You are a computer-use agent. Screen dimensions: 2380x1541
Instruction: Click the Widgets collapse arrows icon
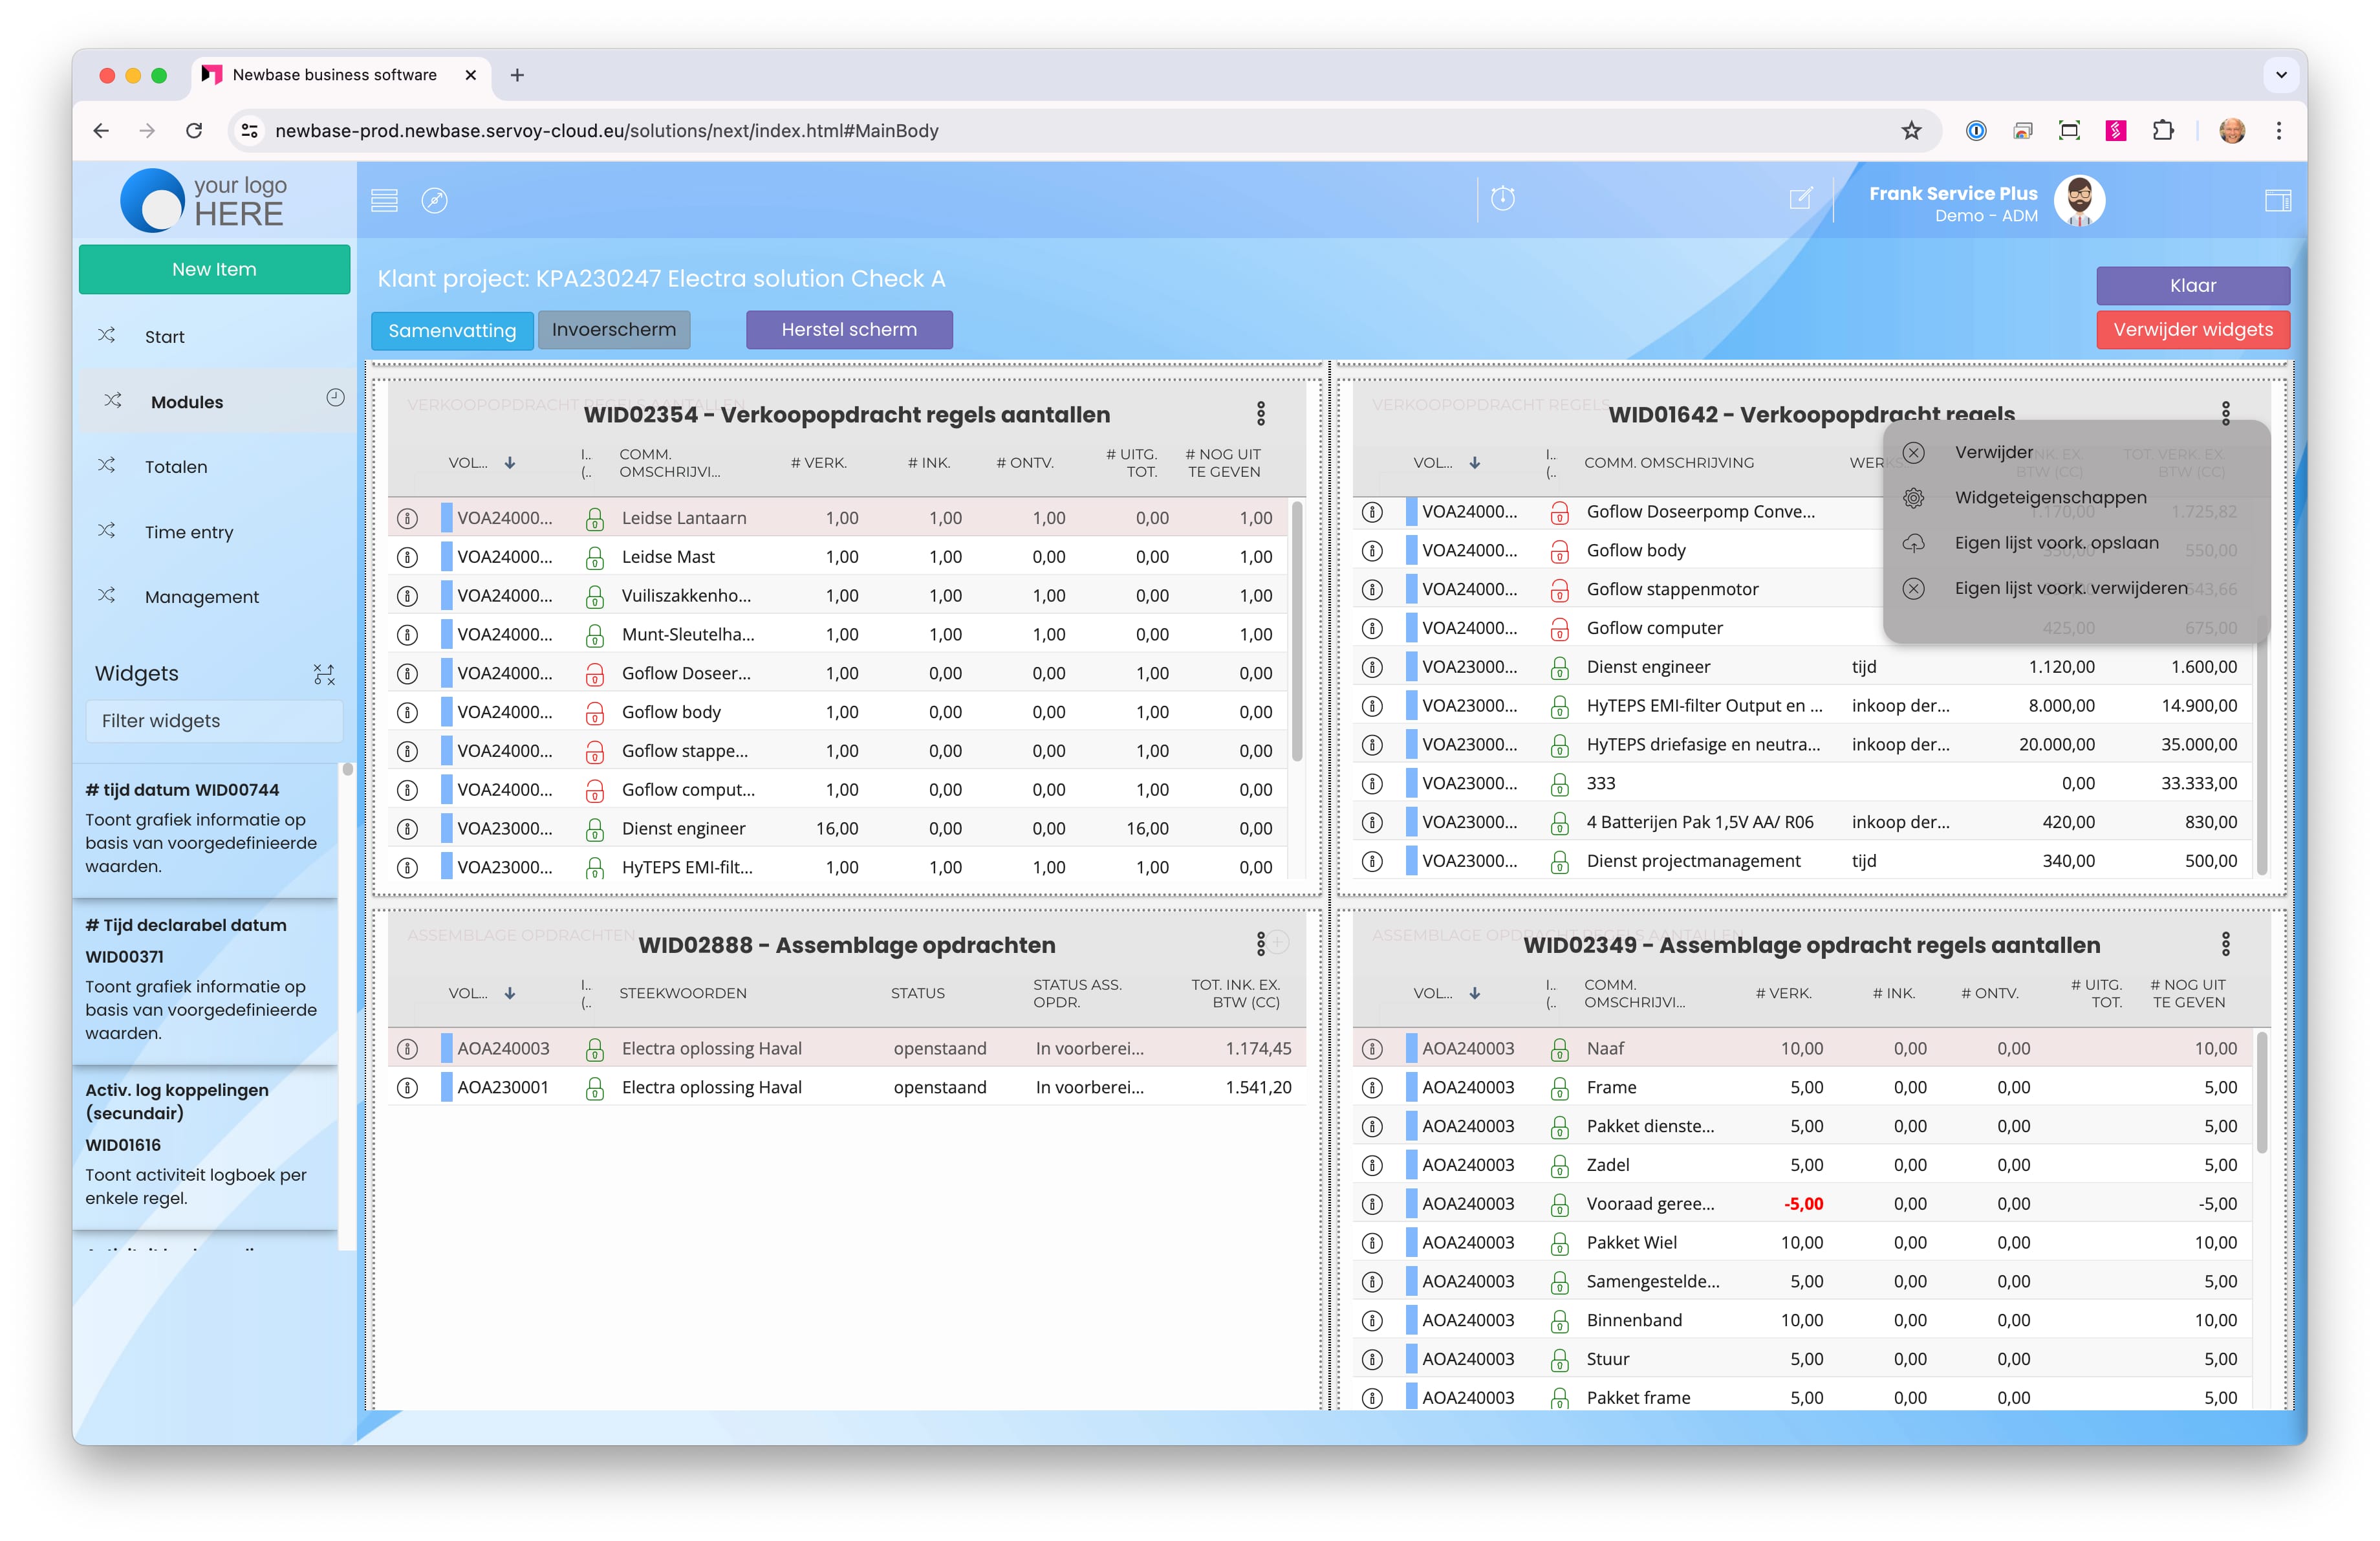point(324,674)
